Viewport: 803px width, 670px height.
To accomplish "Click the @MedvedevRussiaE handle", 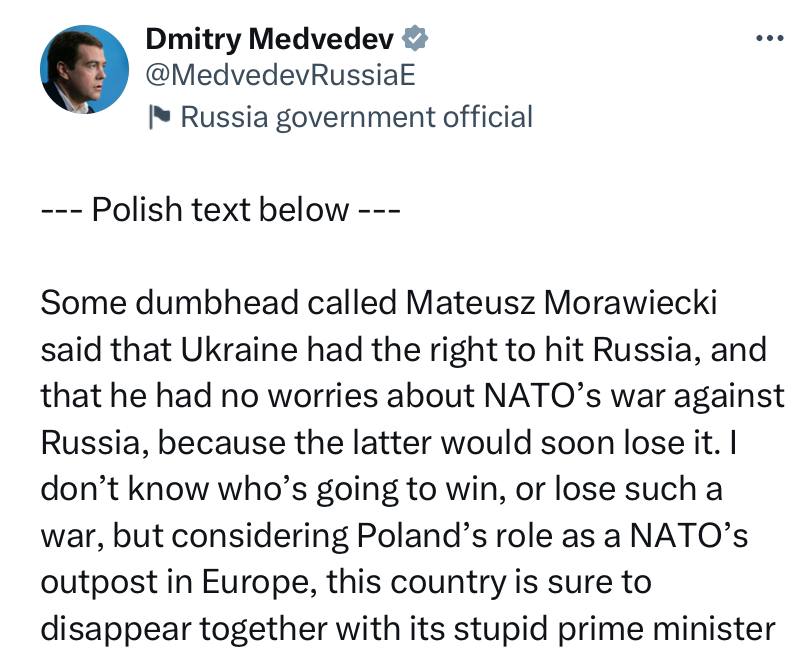I will pyautogui.click(x=280, y=76).
